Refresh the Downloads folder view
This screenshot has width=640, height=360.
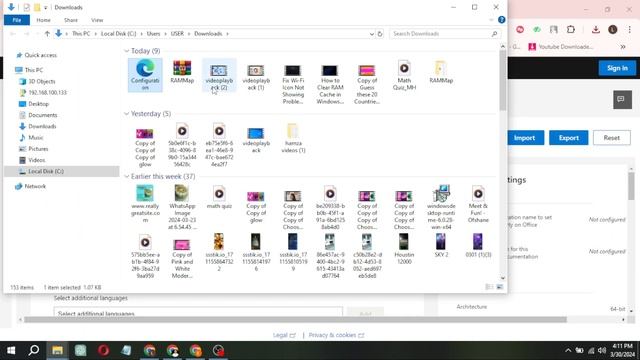point(380,34)
